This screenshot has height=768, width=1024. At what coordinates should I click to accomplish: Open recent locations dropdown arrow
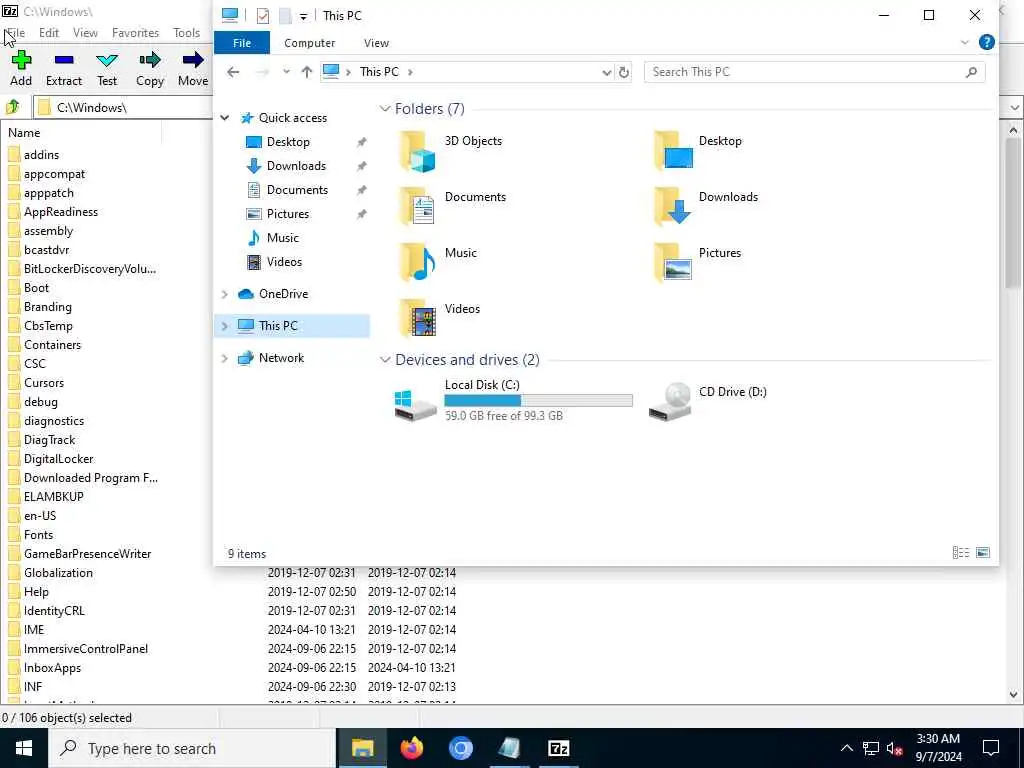pyautogui.click(x=286, y=72)
